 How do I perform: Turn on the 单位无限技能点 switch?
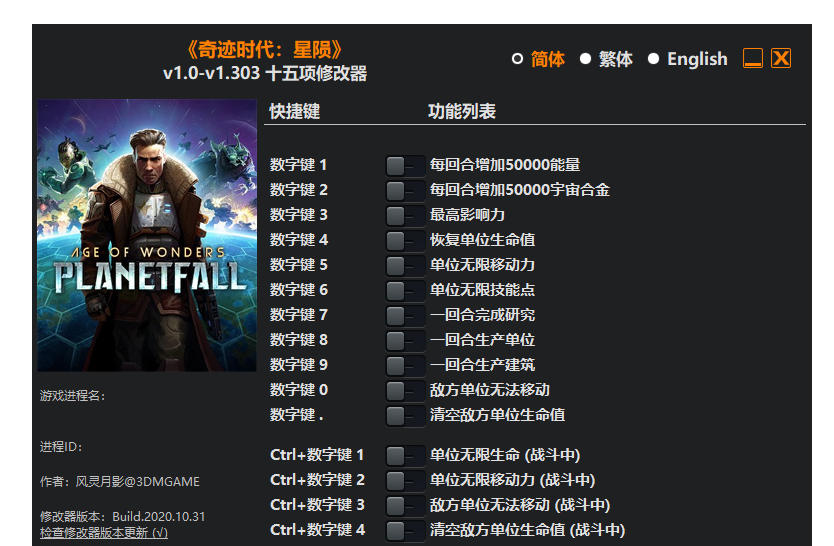(x=405, y=290)
